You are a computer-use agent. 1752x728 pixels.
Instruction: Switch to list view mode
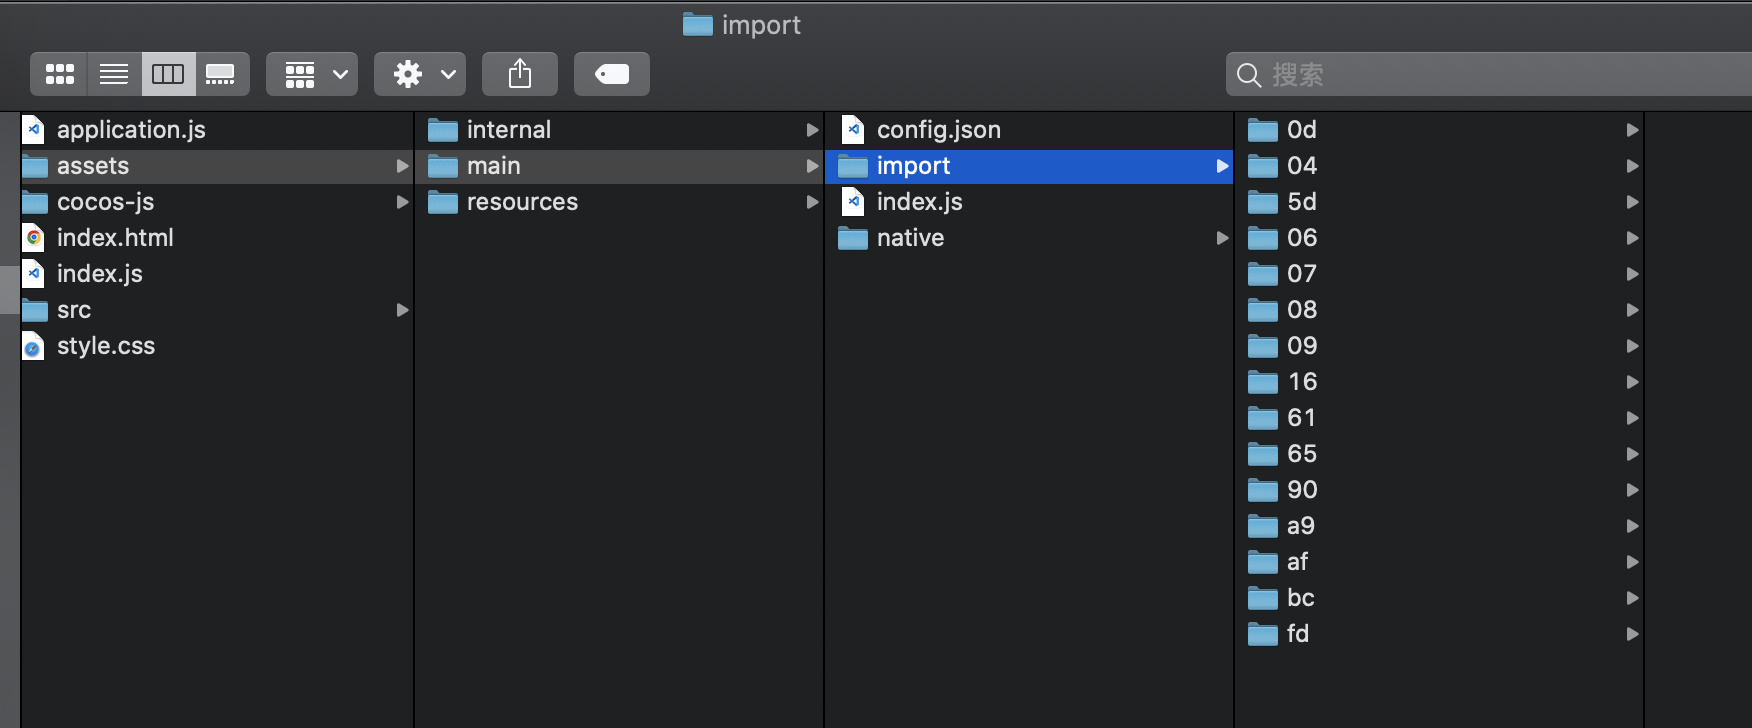[114, 74]
